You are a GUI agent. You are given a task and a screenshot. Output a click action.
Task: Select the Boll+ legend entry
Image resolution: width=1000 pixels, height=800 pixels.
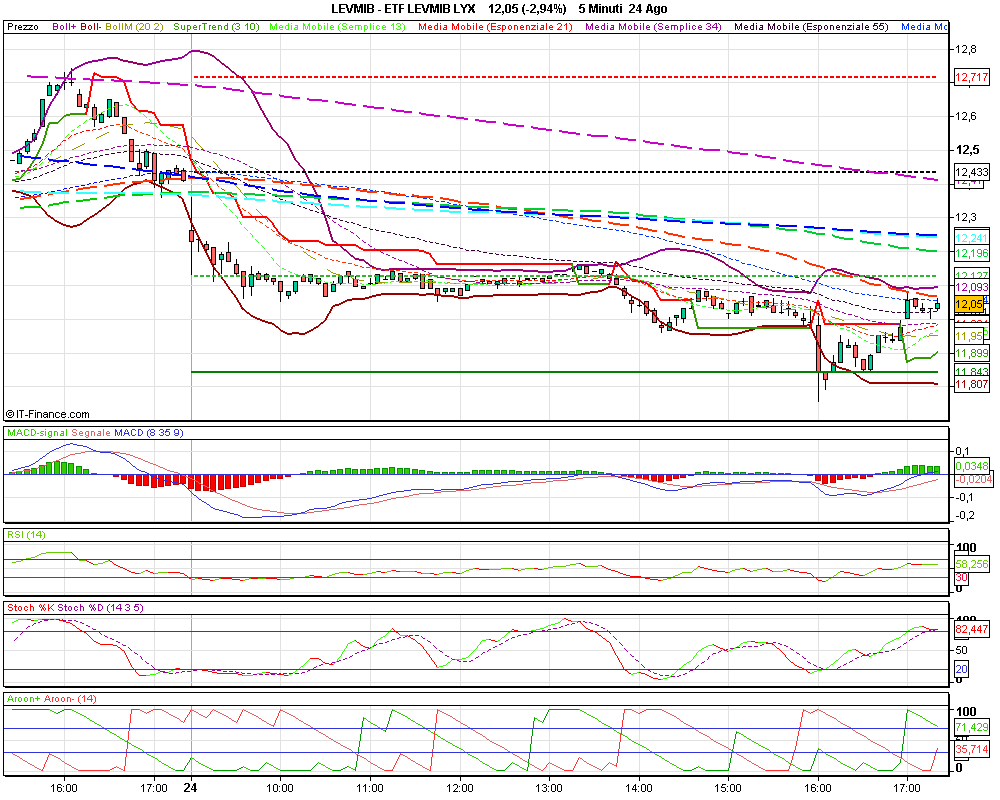64,27
